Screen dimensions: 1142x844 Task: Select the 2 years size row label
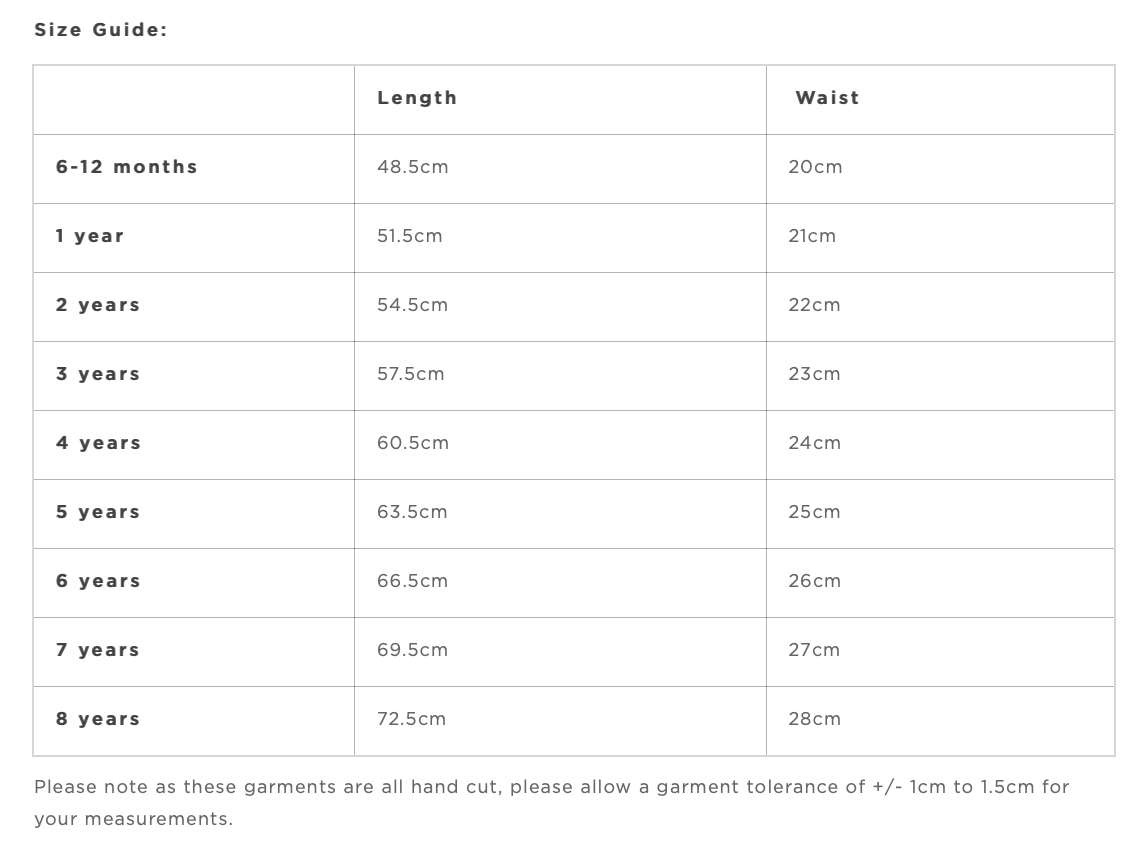(x=98, y=305)
